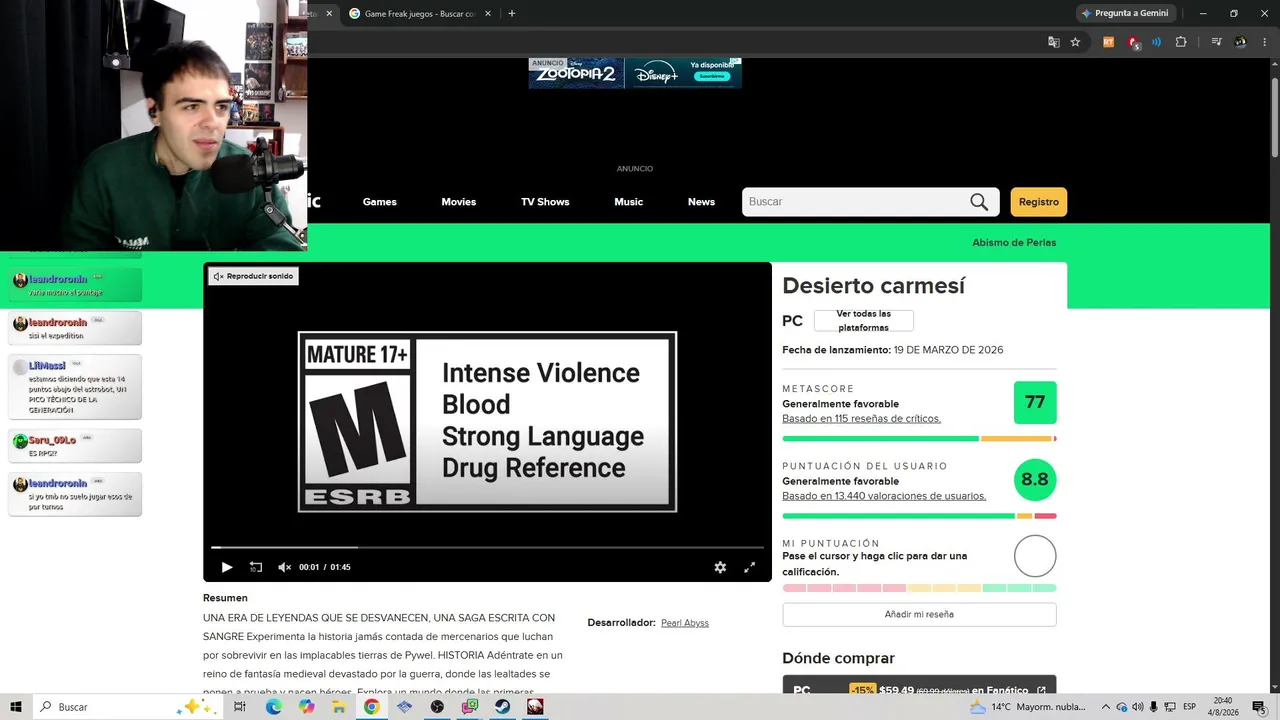Open the weather widget showing 14°C

tap(1028, 707)
